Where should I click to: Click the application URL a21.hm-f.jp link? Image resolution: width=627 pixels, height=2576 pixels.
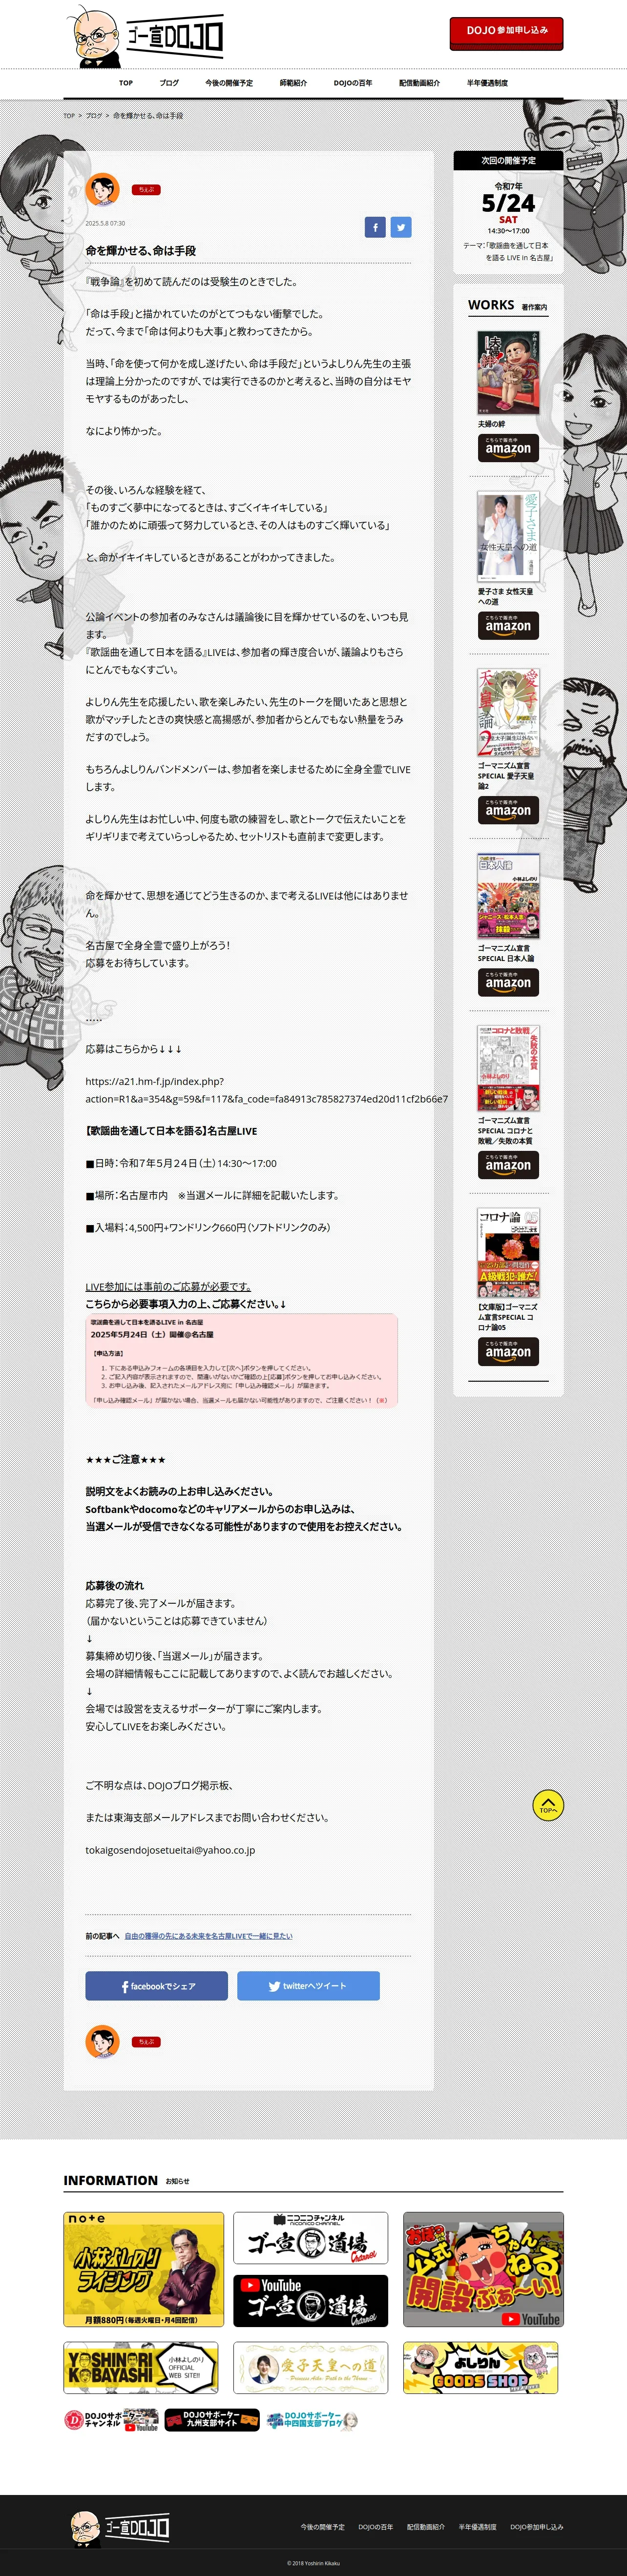coord(266,1090)
